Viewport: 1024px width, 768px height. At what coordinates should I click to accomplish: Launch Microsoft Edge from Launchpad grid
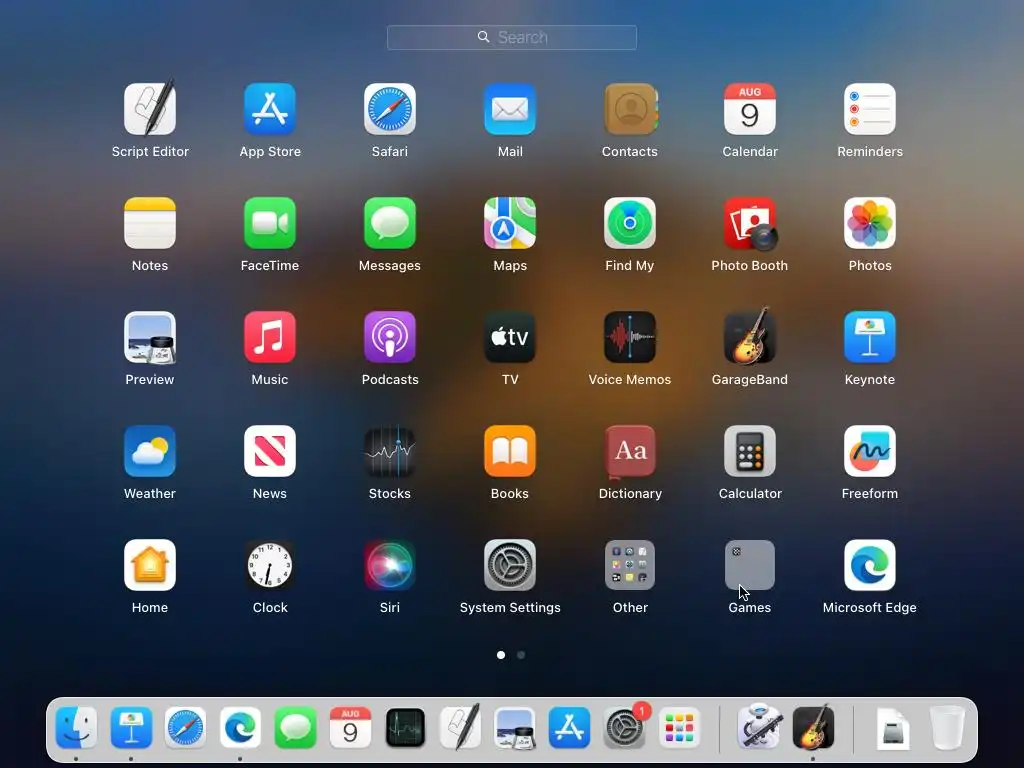click(x=870, y=565)
